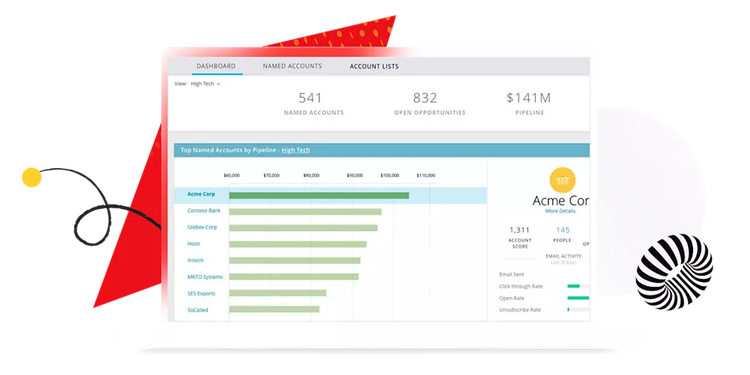Screen dimensions: 750x375
Task: Open the Account Lists tab
Action: (x=374, y=66)
